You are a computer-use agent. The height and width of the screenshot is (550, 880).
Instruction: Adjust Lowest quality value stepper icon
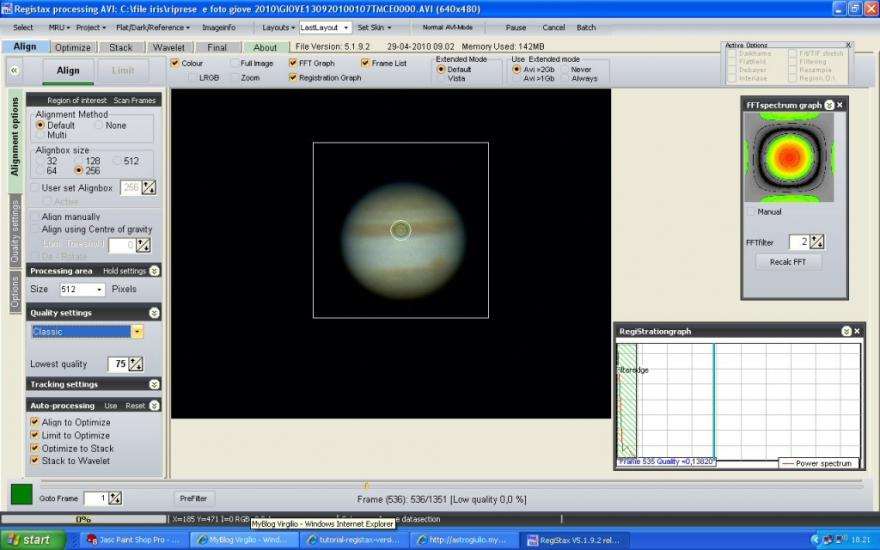pyautogui.click(x=136, y=364)
